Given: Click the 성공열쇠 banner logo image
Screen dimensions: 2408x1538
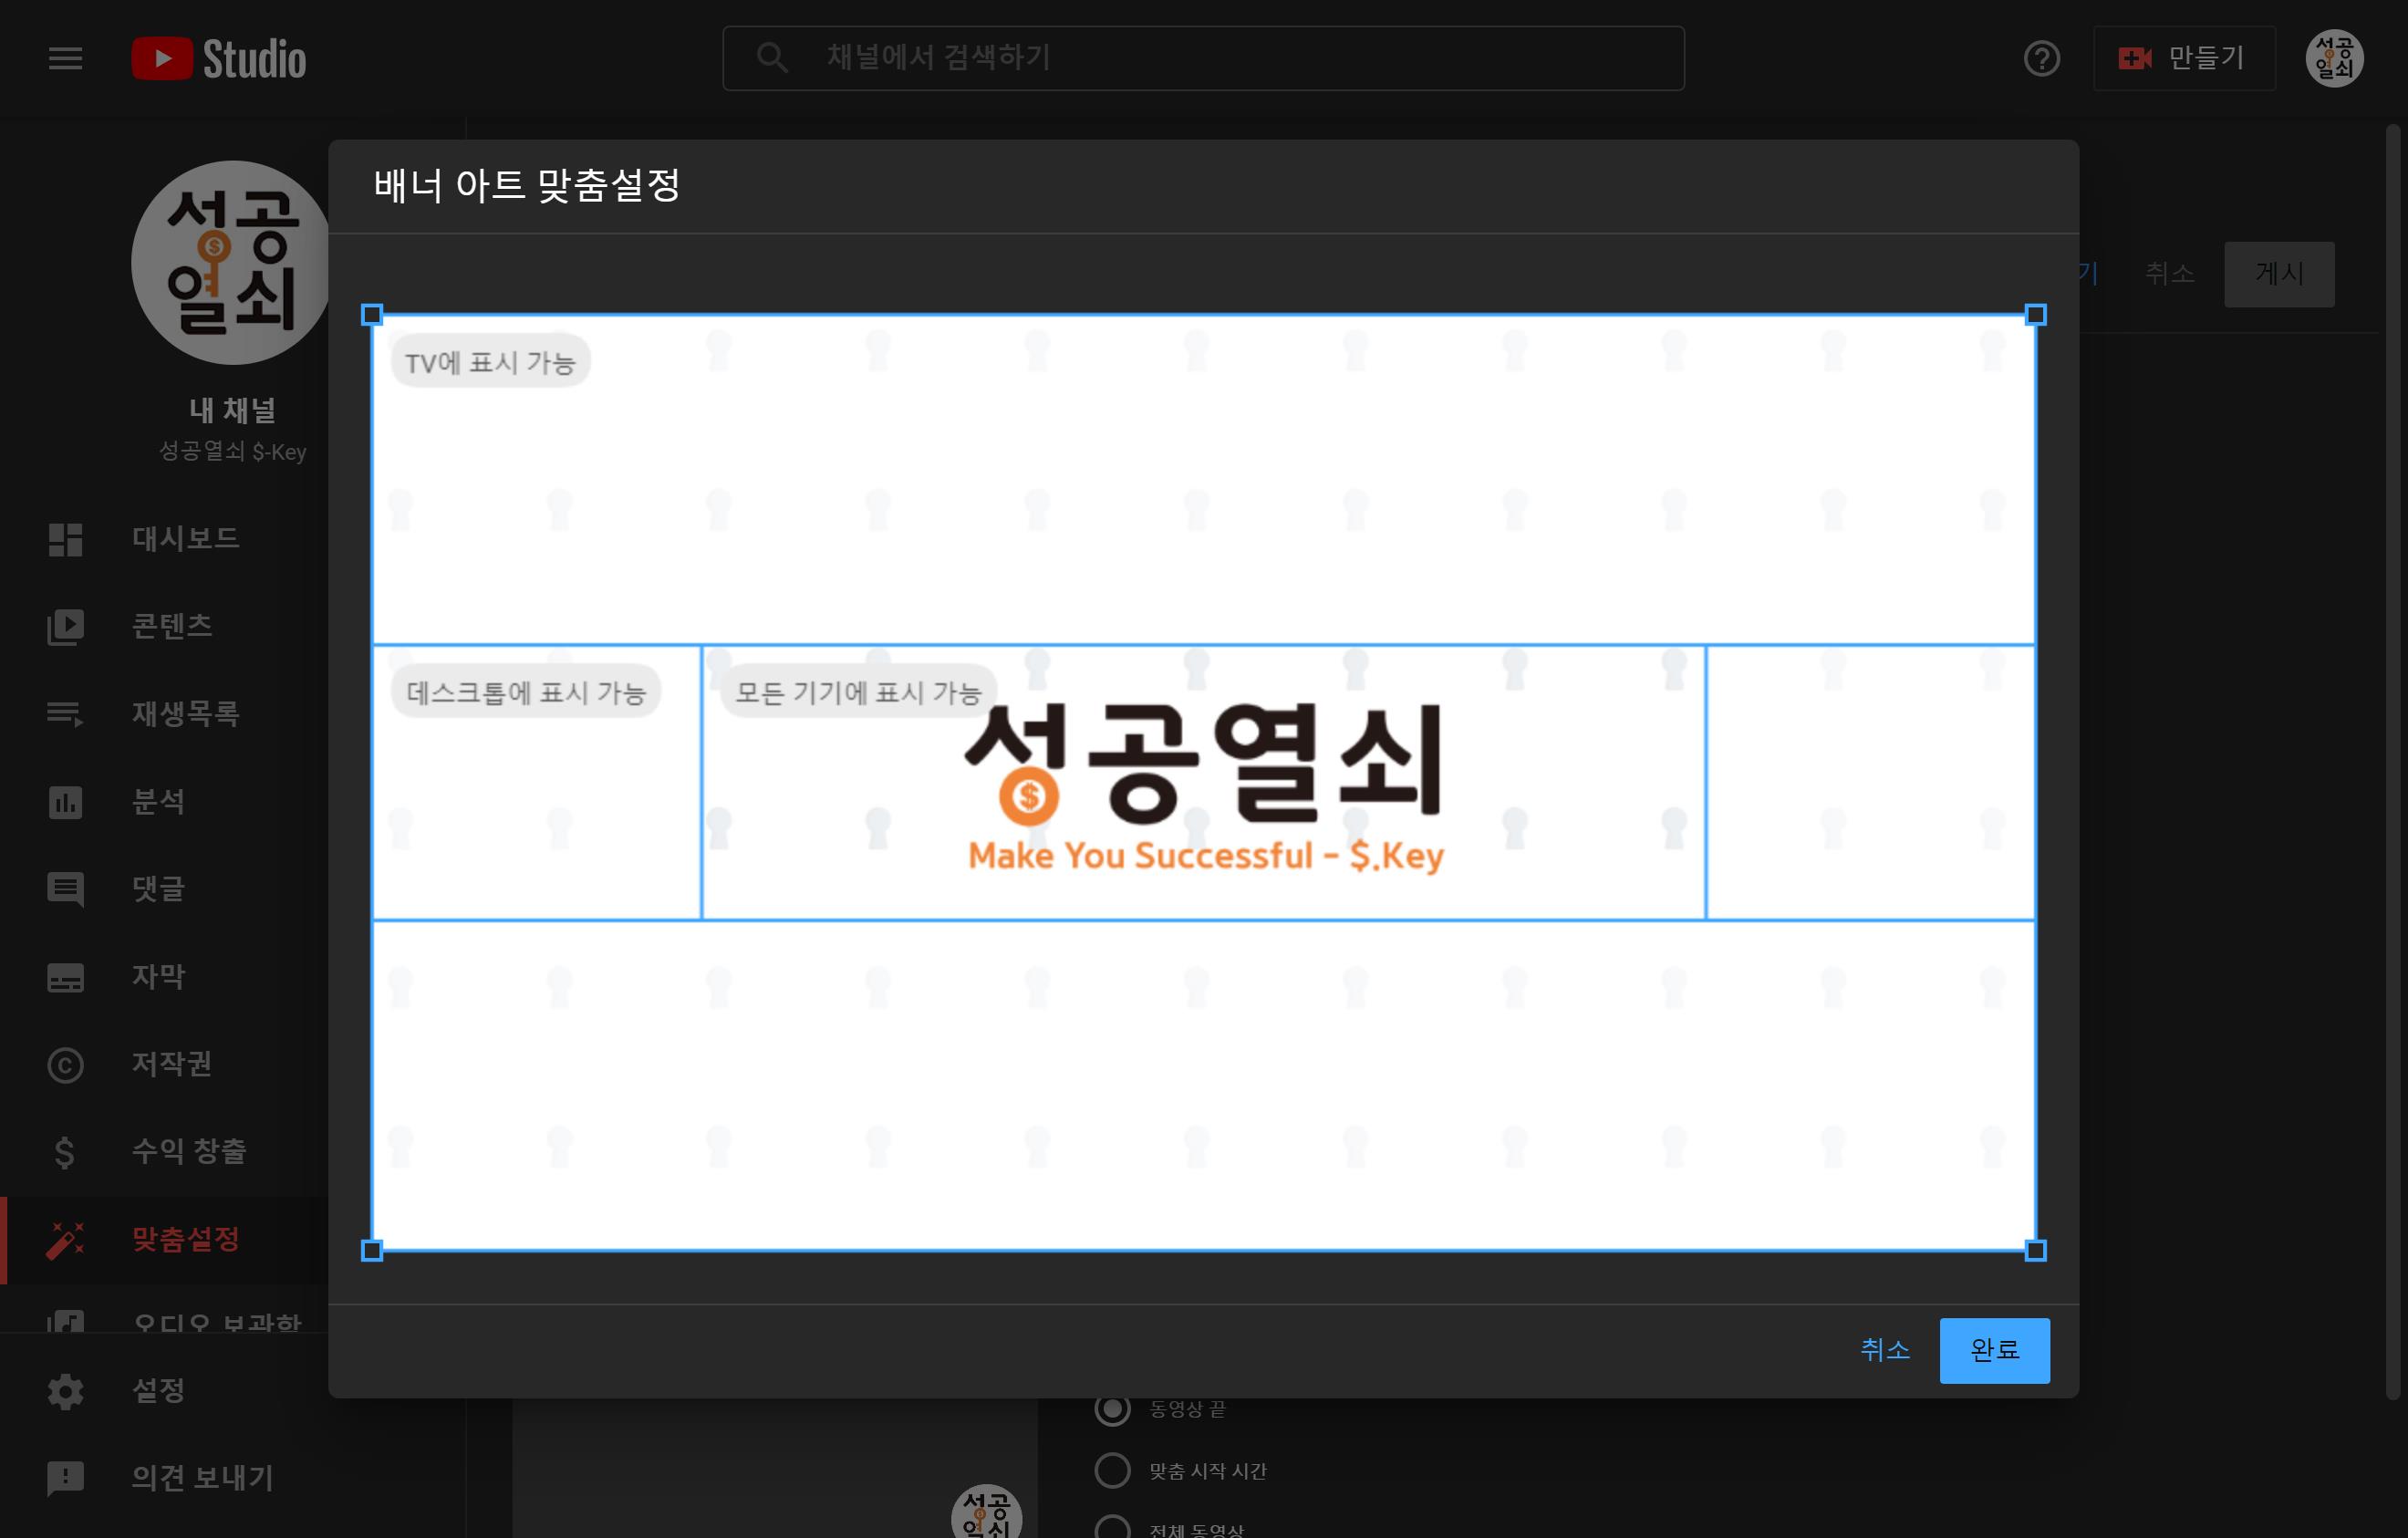Looking at the screenshot, I should (x=1205, y=788).
